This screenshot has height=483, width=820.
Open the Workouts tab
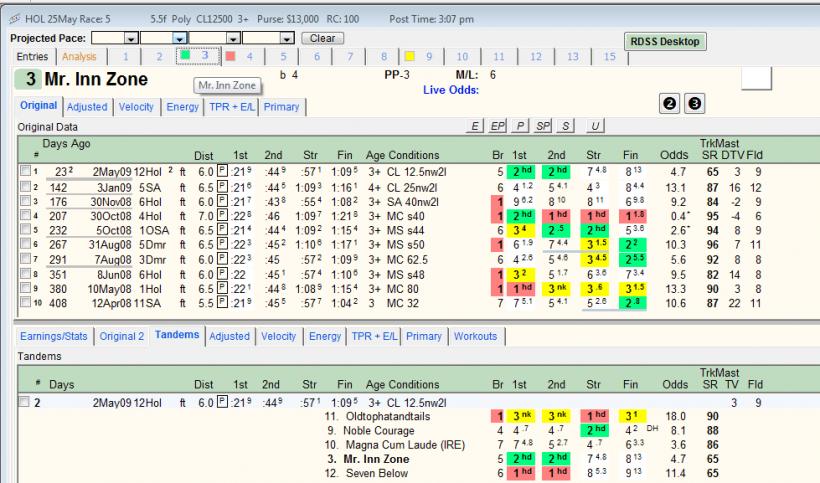coord(475,336)
